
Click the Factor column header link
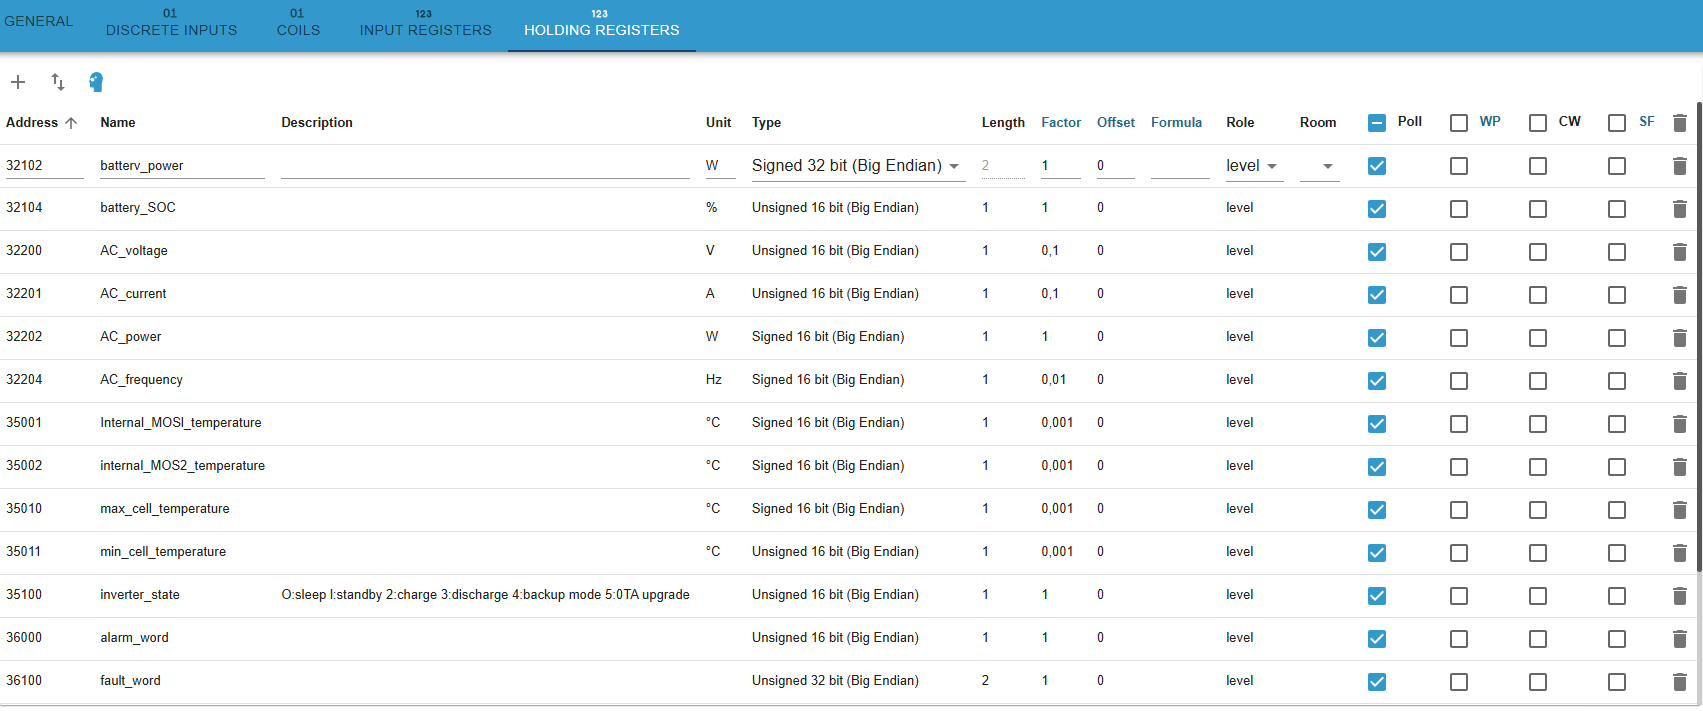coord(1061,123)
